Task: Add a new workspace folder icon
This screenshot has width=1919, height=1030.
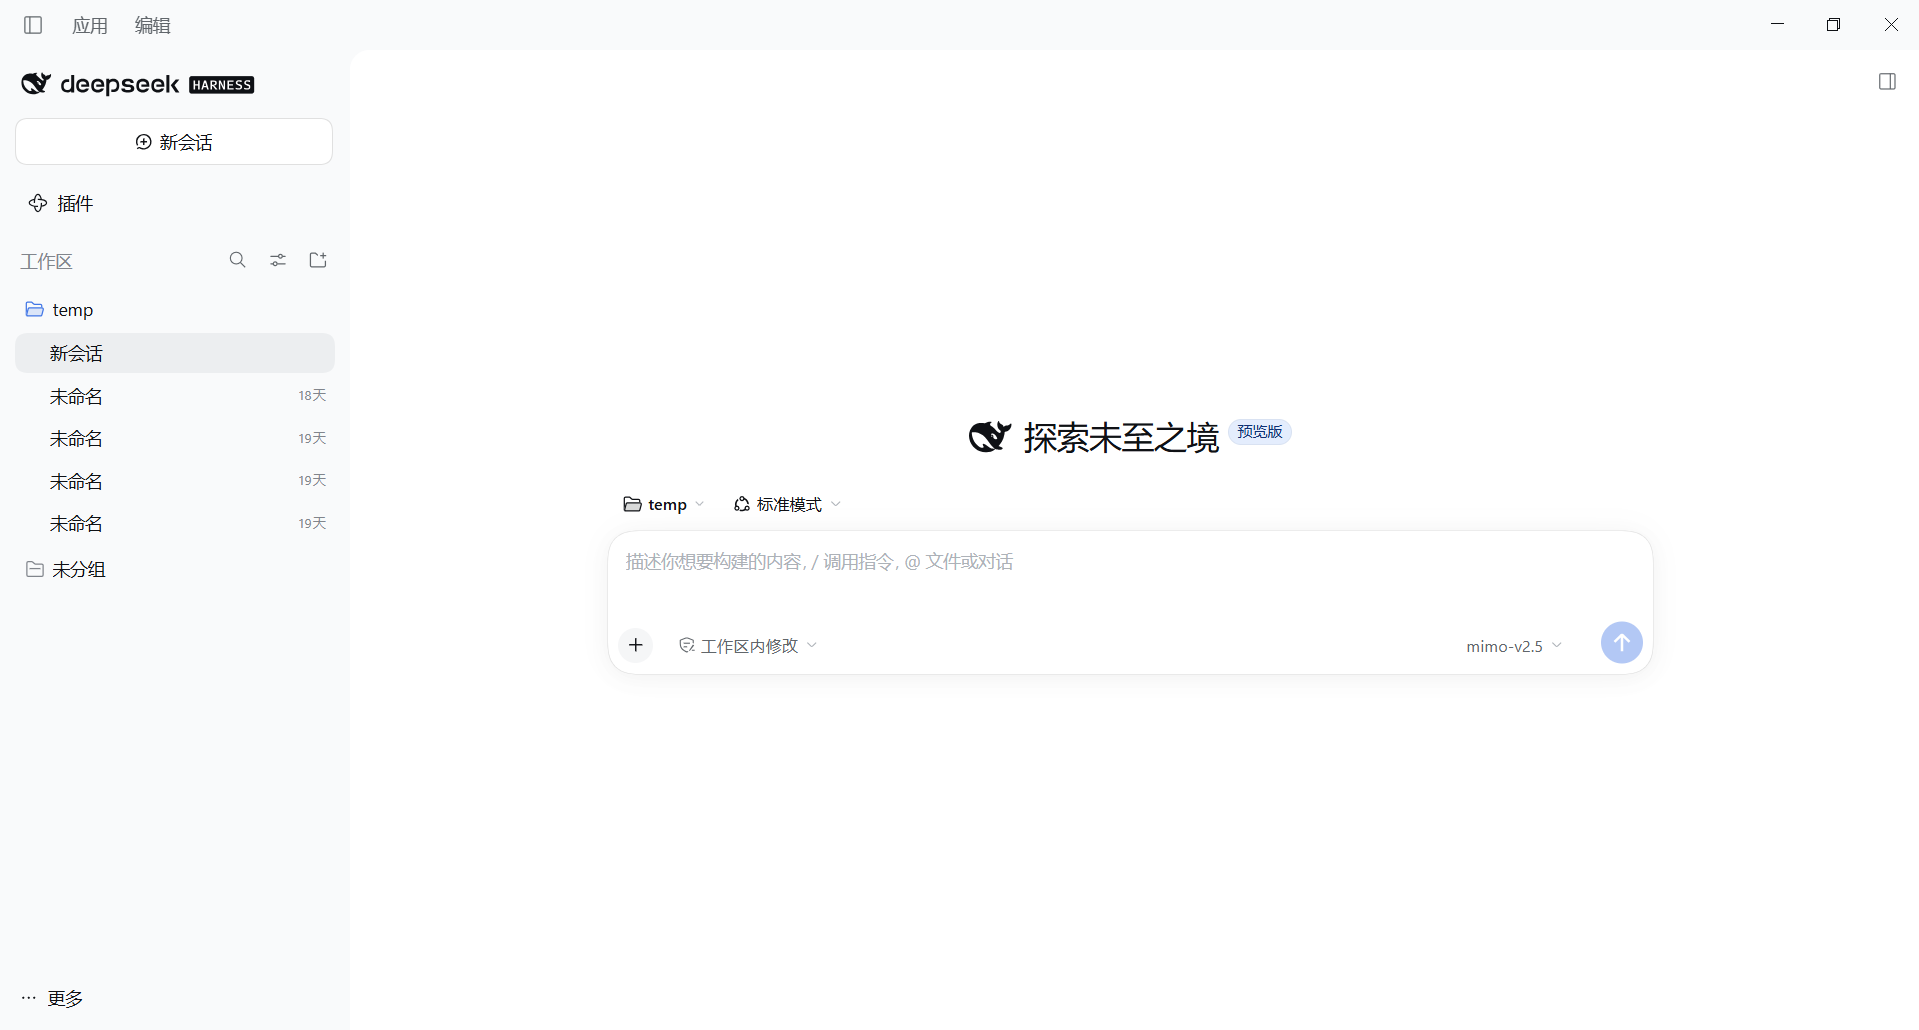Action: tap(318, 260)
